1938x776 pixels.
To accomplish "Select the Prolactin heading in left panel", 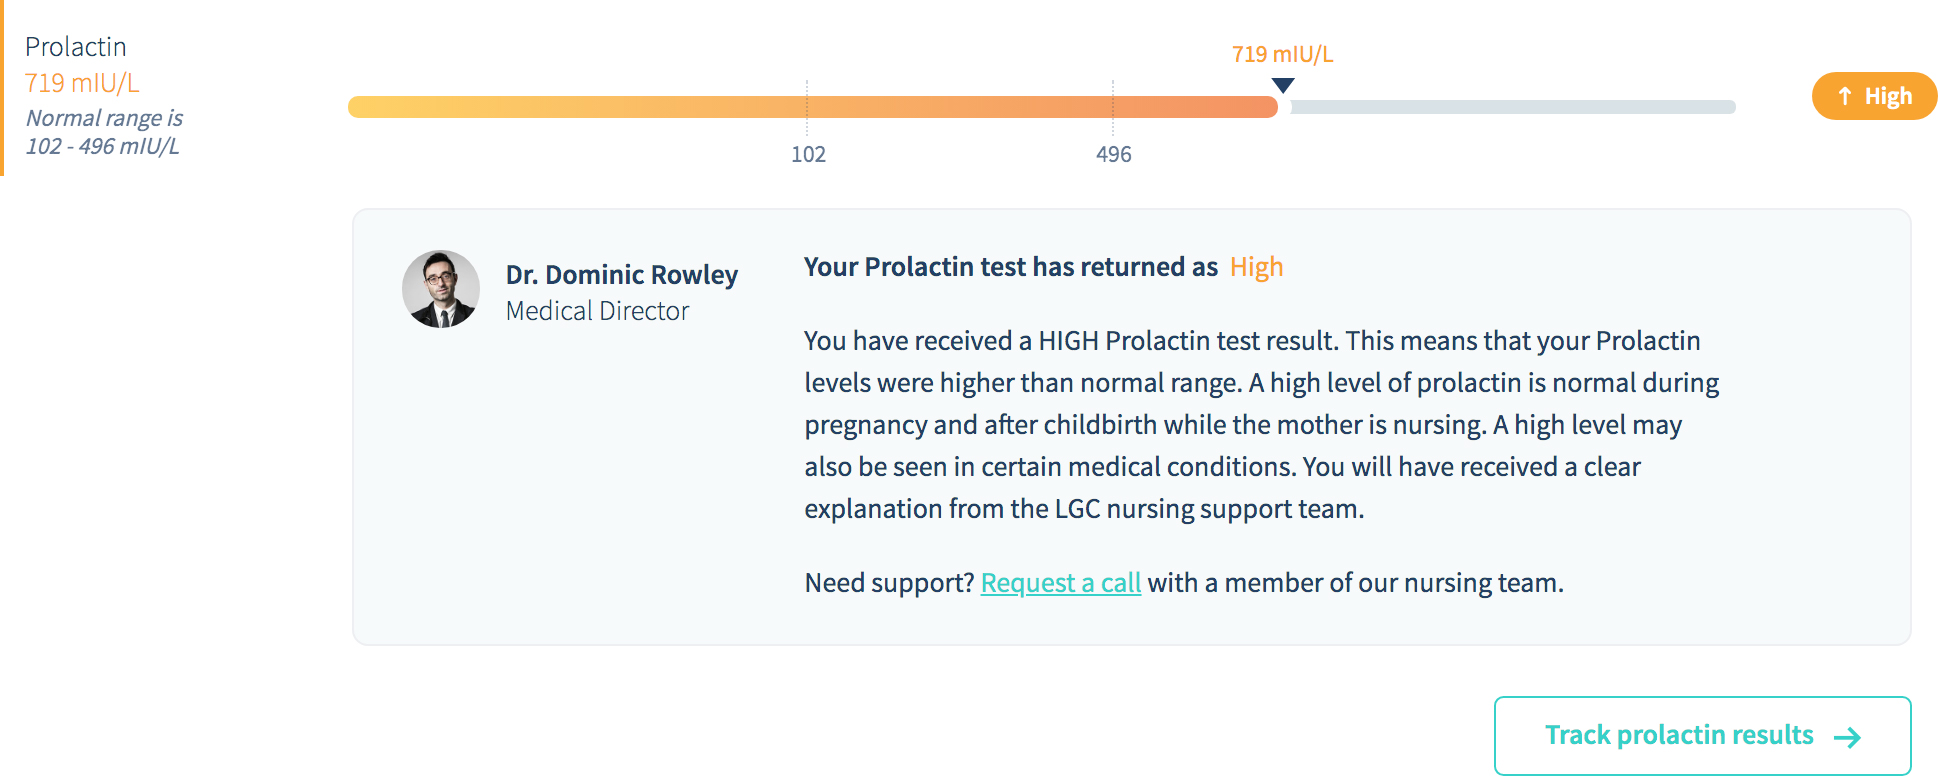I will tap(76, 47).
